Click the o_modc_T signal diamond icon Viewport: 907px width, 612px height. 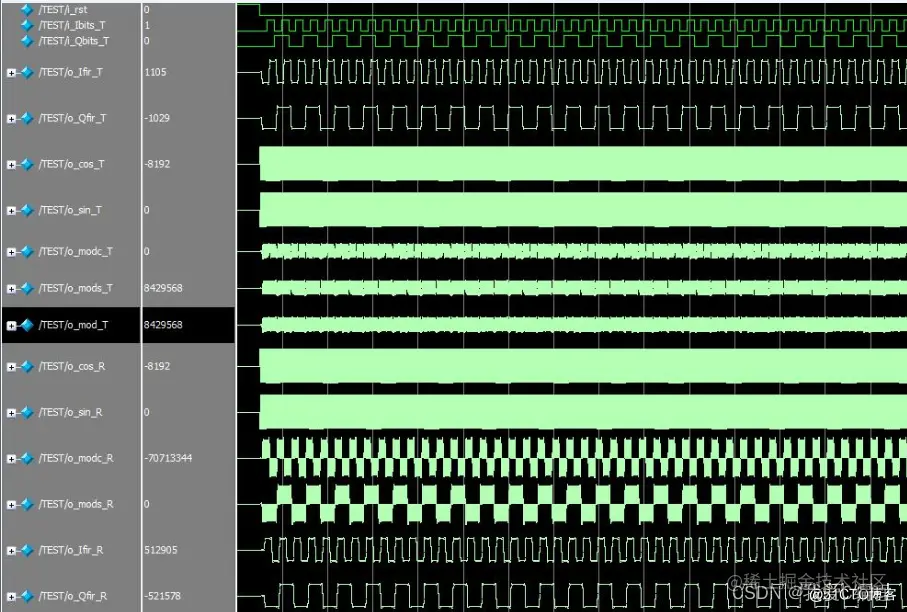point(27,252)
